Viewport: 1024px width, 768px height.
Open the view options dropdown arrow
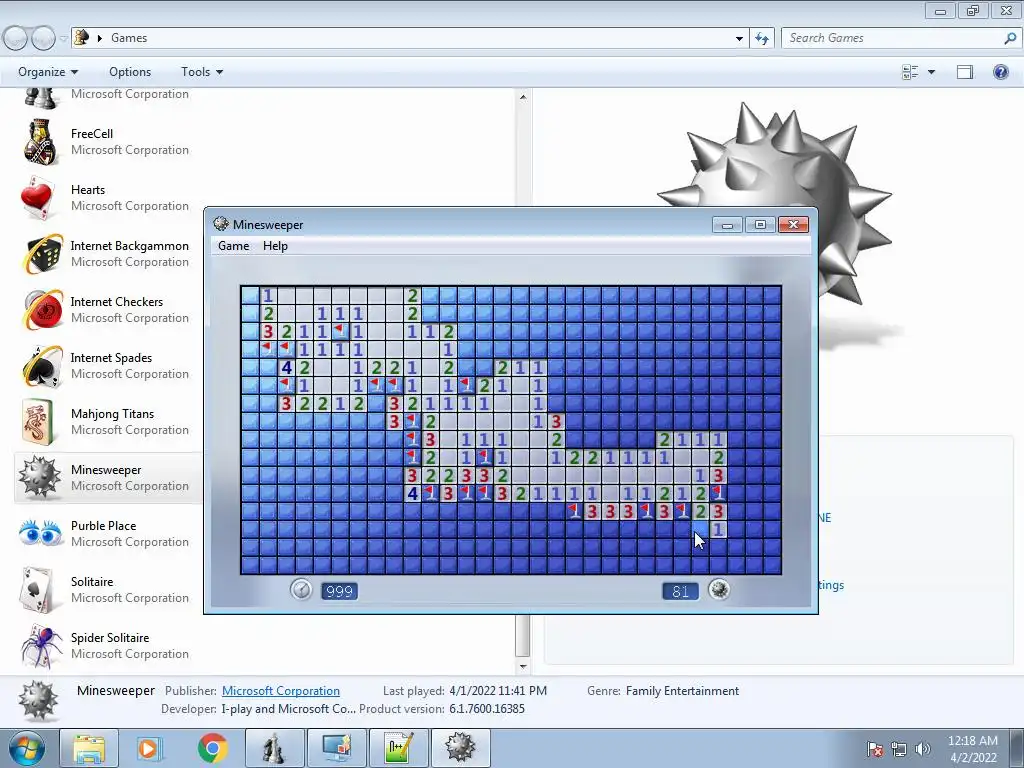[x=931, y=72]
